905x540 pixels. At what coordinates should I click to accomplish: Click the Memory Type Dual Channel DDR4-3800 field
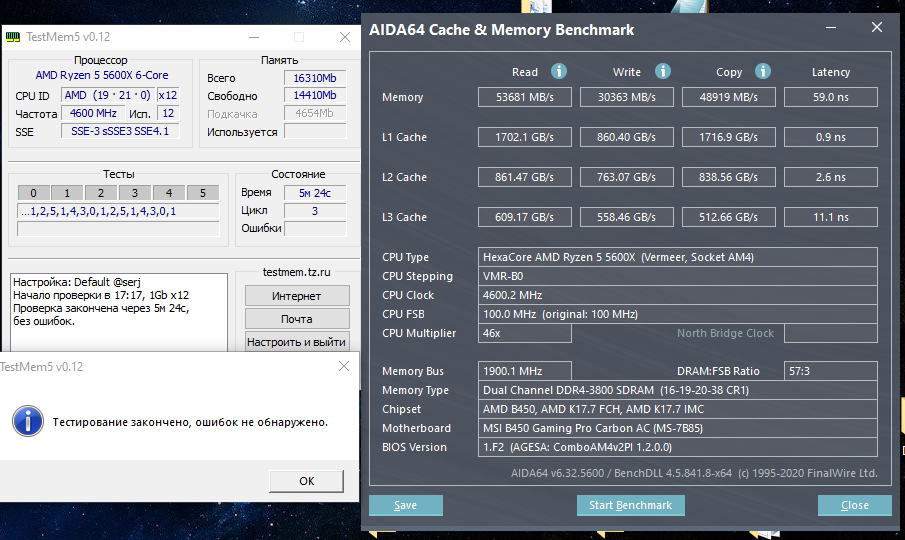678,390
